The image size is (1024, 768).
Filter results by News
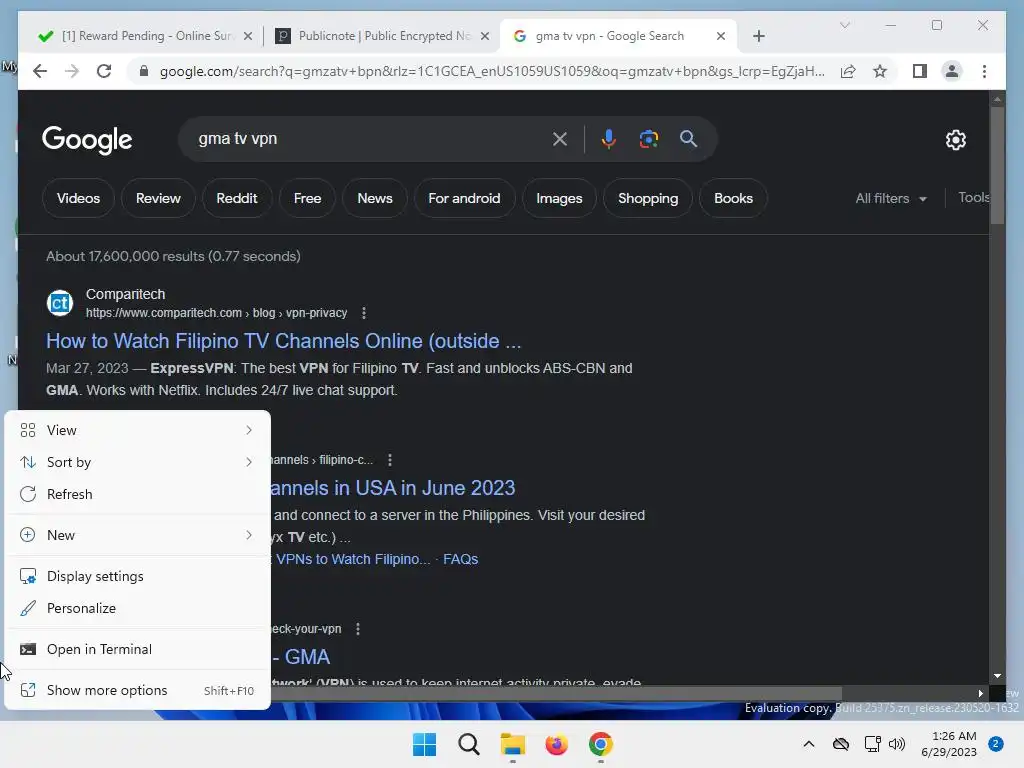[x=375, y=199]
